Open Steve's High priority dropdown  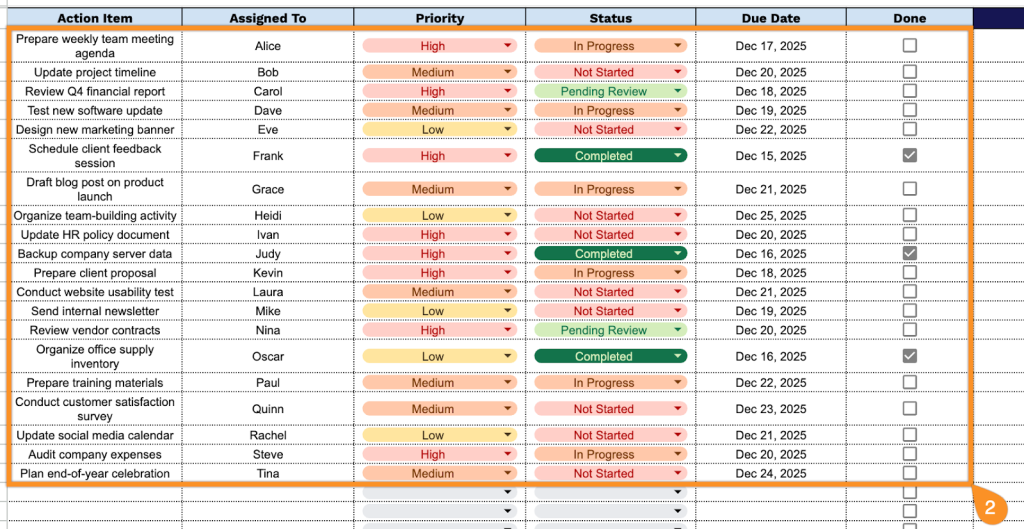(x=508, y=455)
